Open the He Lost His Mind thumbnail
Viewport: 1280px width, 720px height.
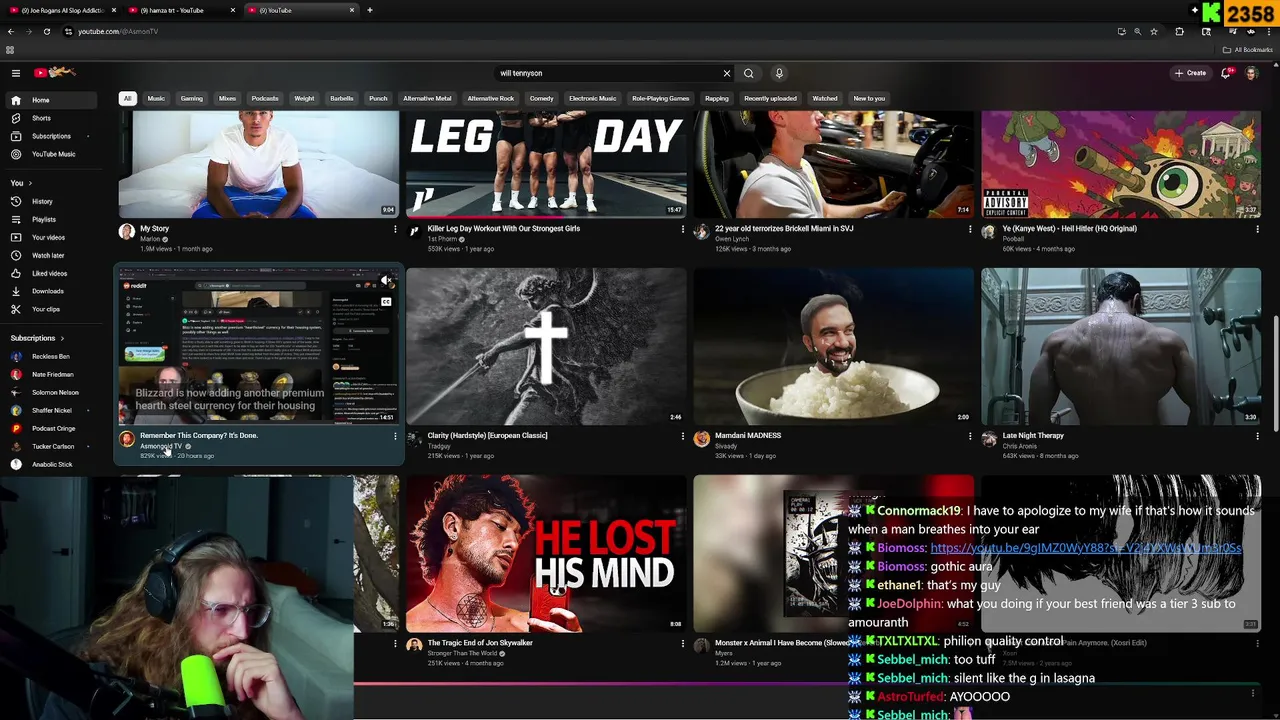click(x=546, y=553)
